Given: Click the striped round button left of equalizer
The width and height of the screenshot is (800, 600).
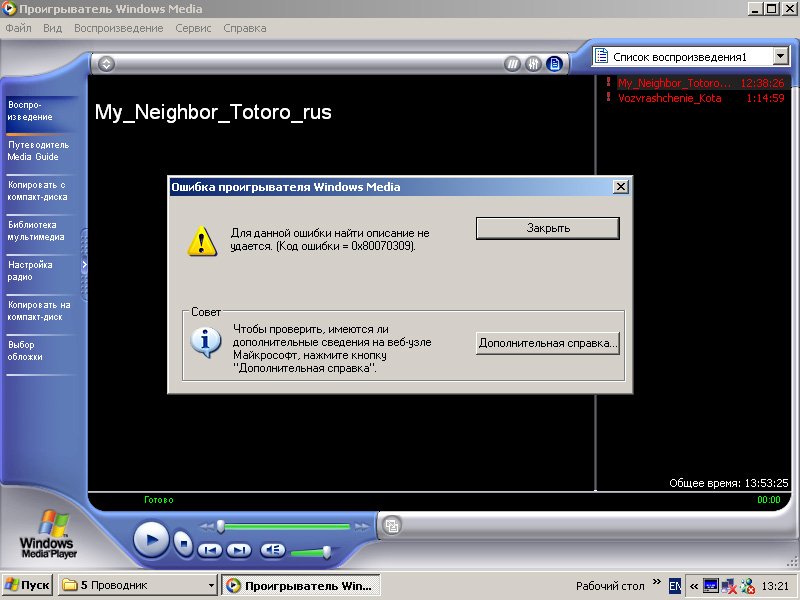Looking at the screenshot, I should tap(512, 64).
